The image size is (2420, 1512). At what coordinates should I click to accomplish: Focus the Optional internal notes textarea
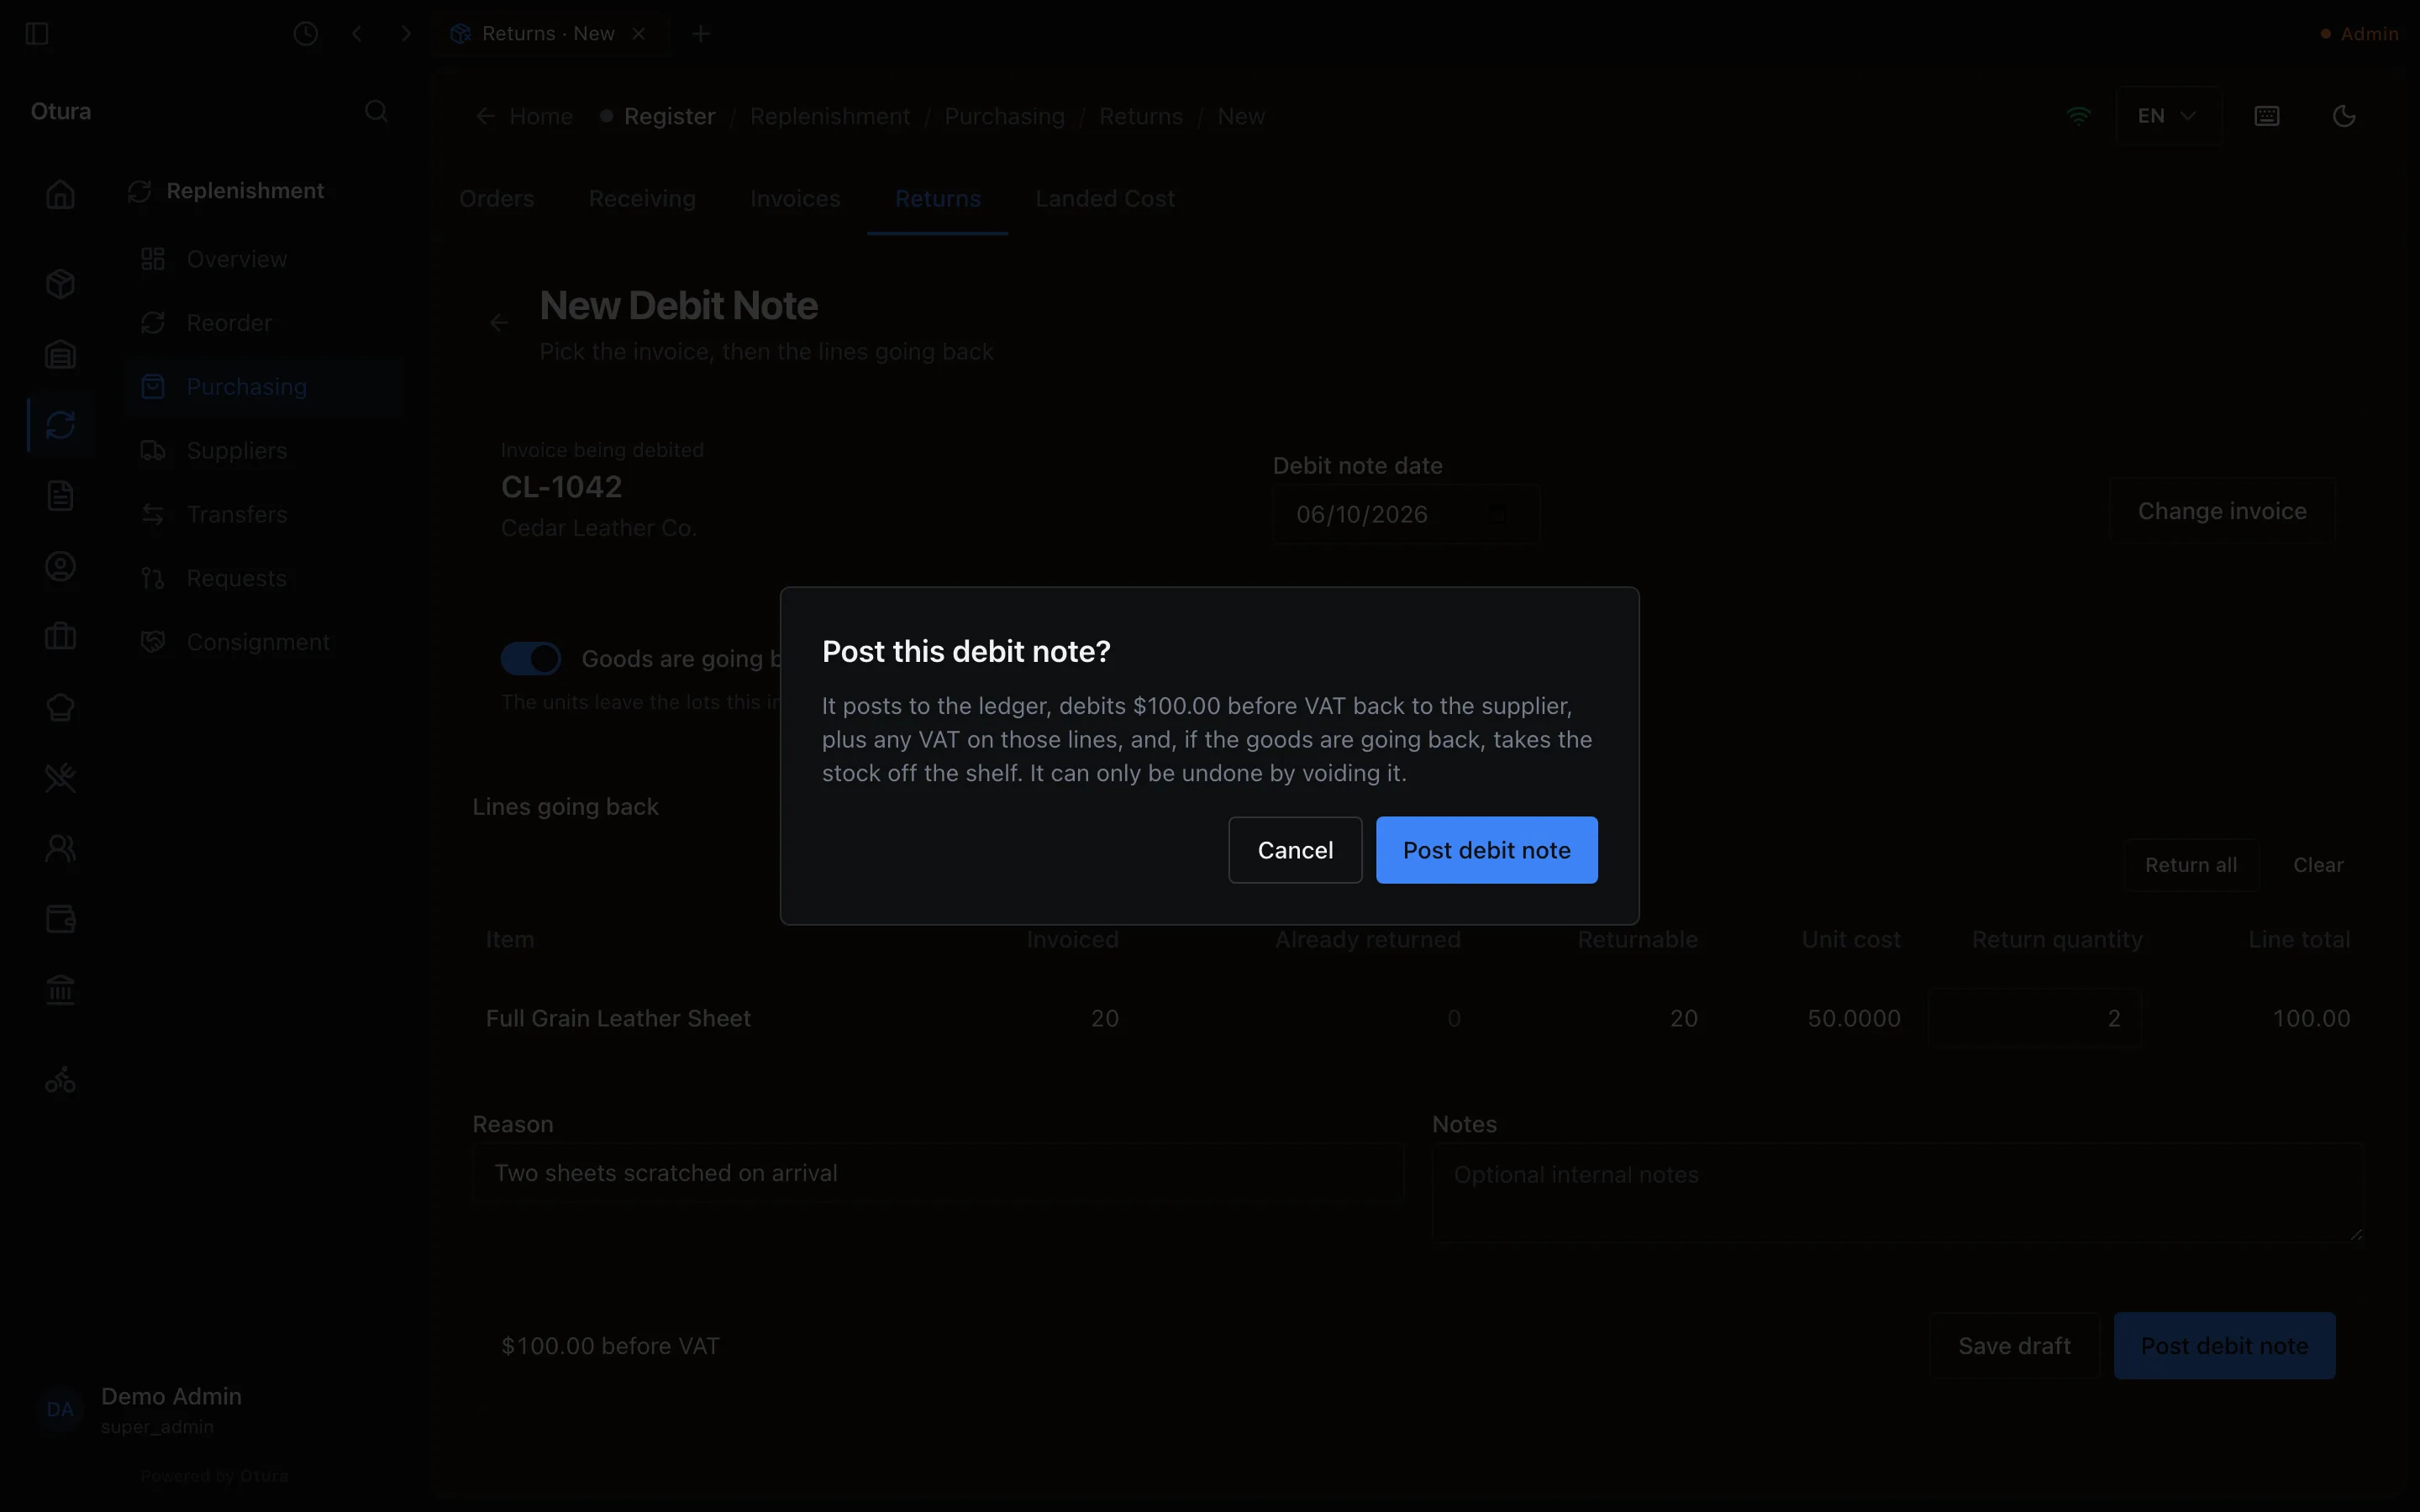(1898, 1193)
